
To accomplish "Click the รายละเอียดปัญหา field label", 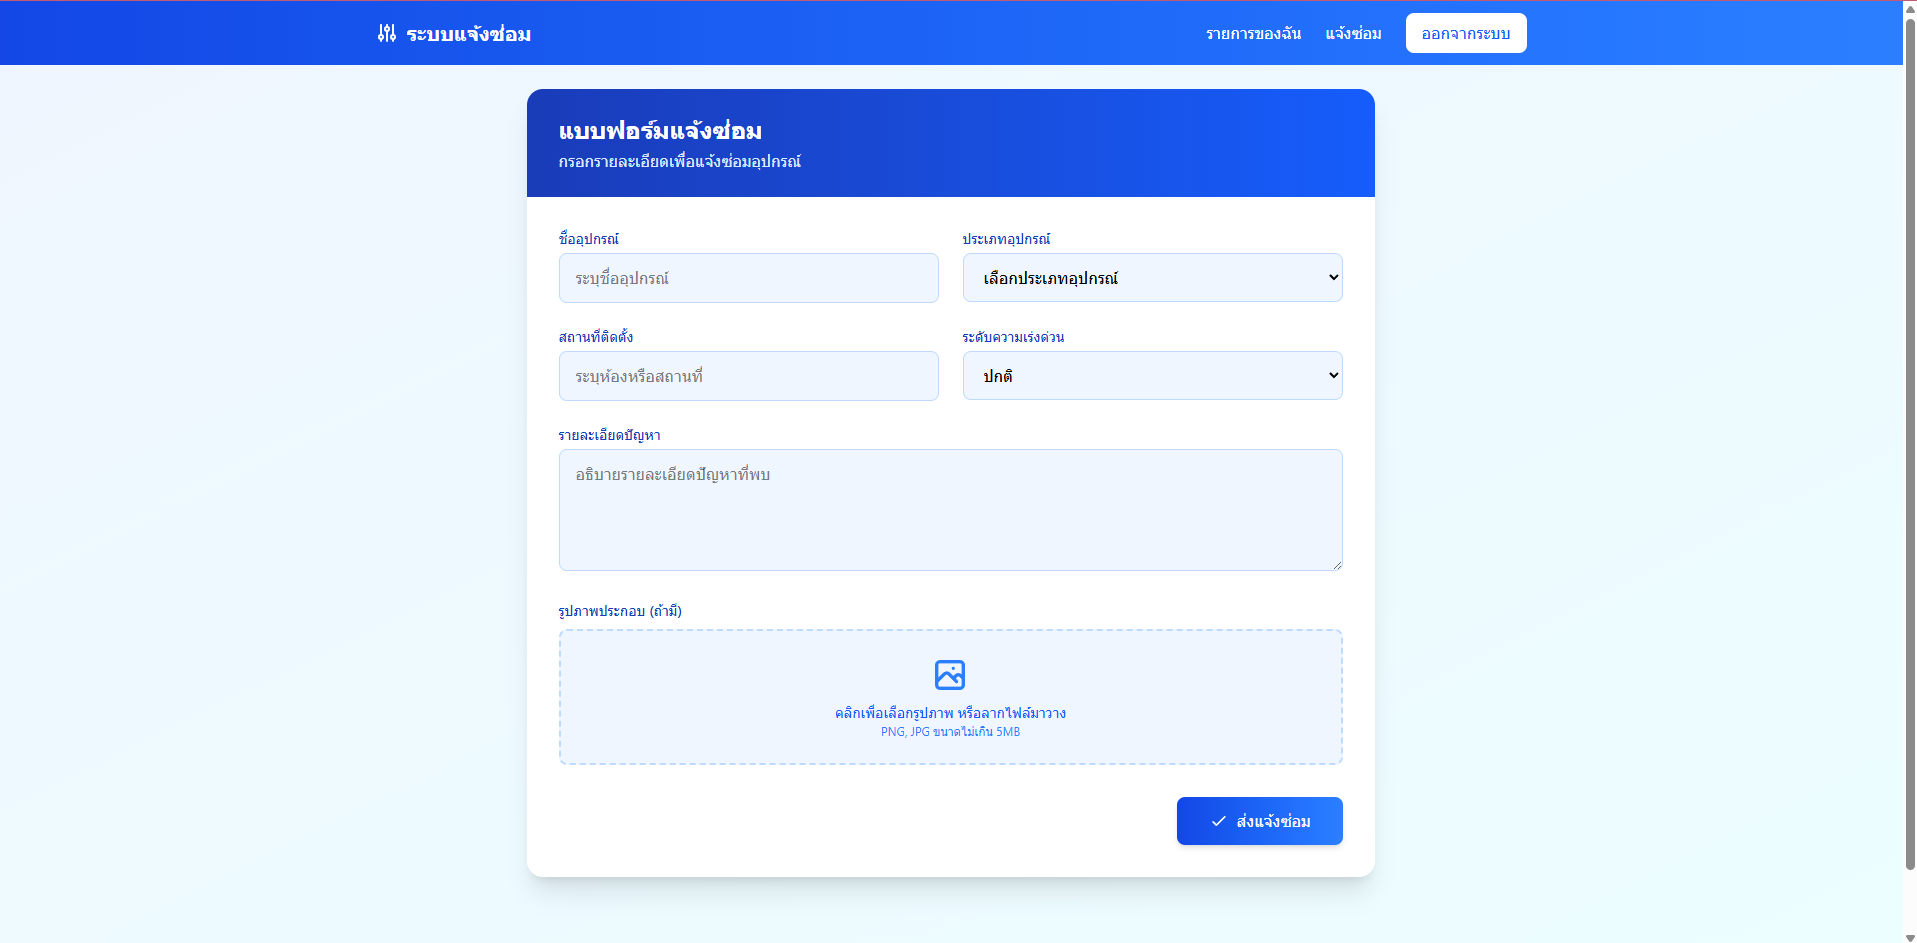I will click(x=609, y=435).
